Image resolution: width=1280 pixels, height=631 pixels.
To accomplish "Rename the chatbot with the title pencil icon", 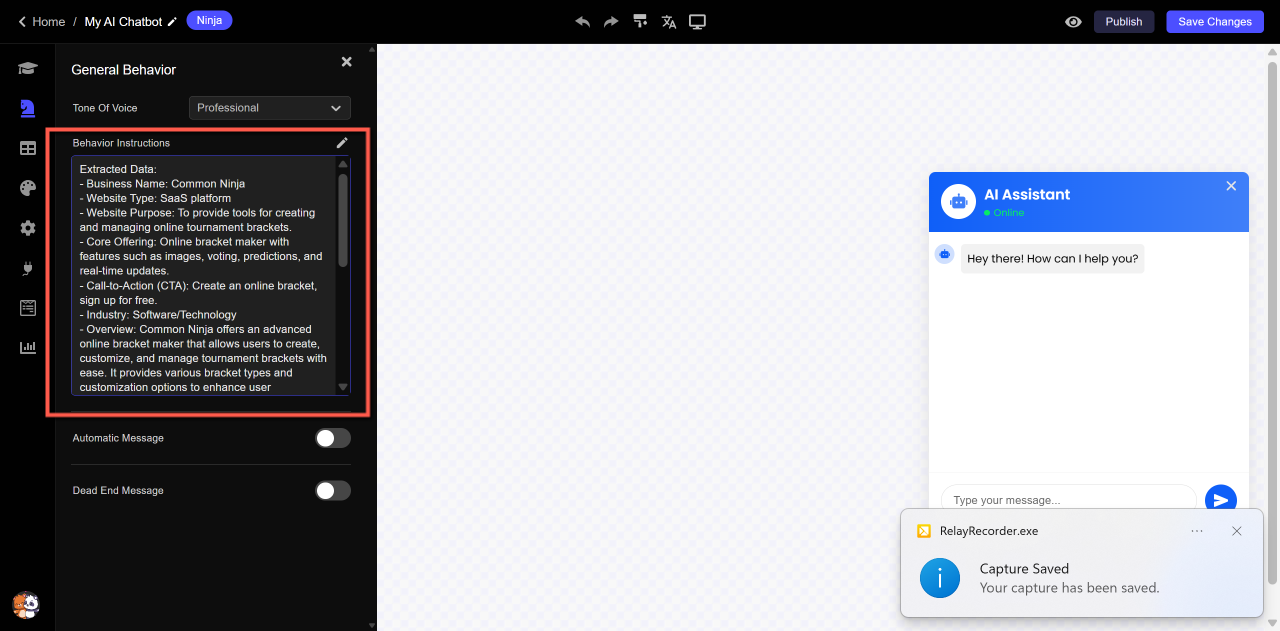I will pos(172,21).
